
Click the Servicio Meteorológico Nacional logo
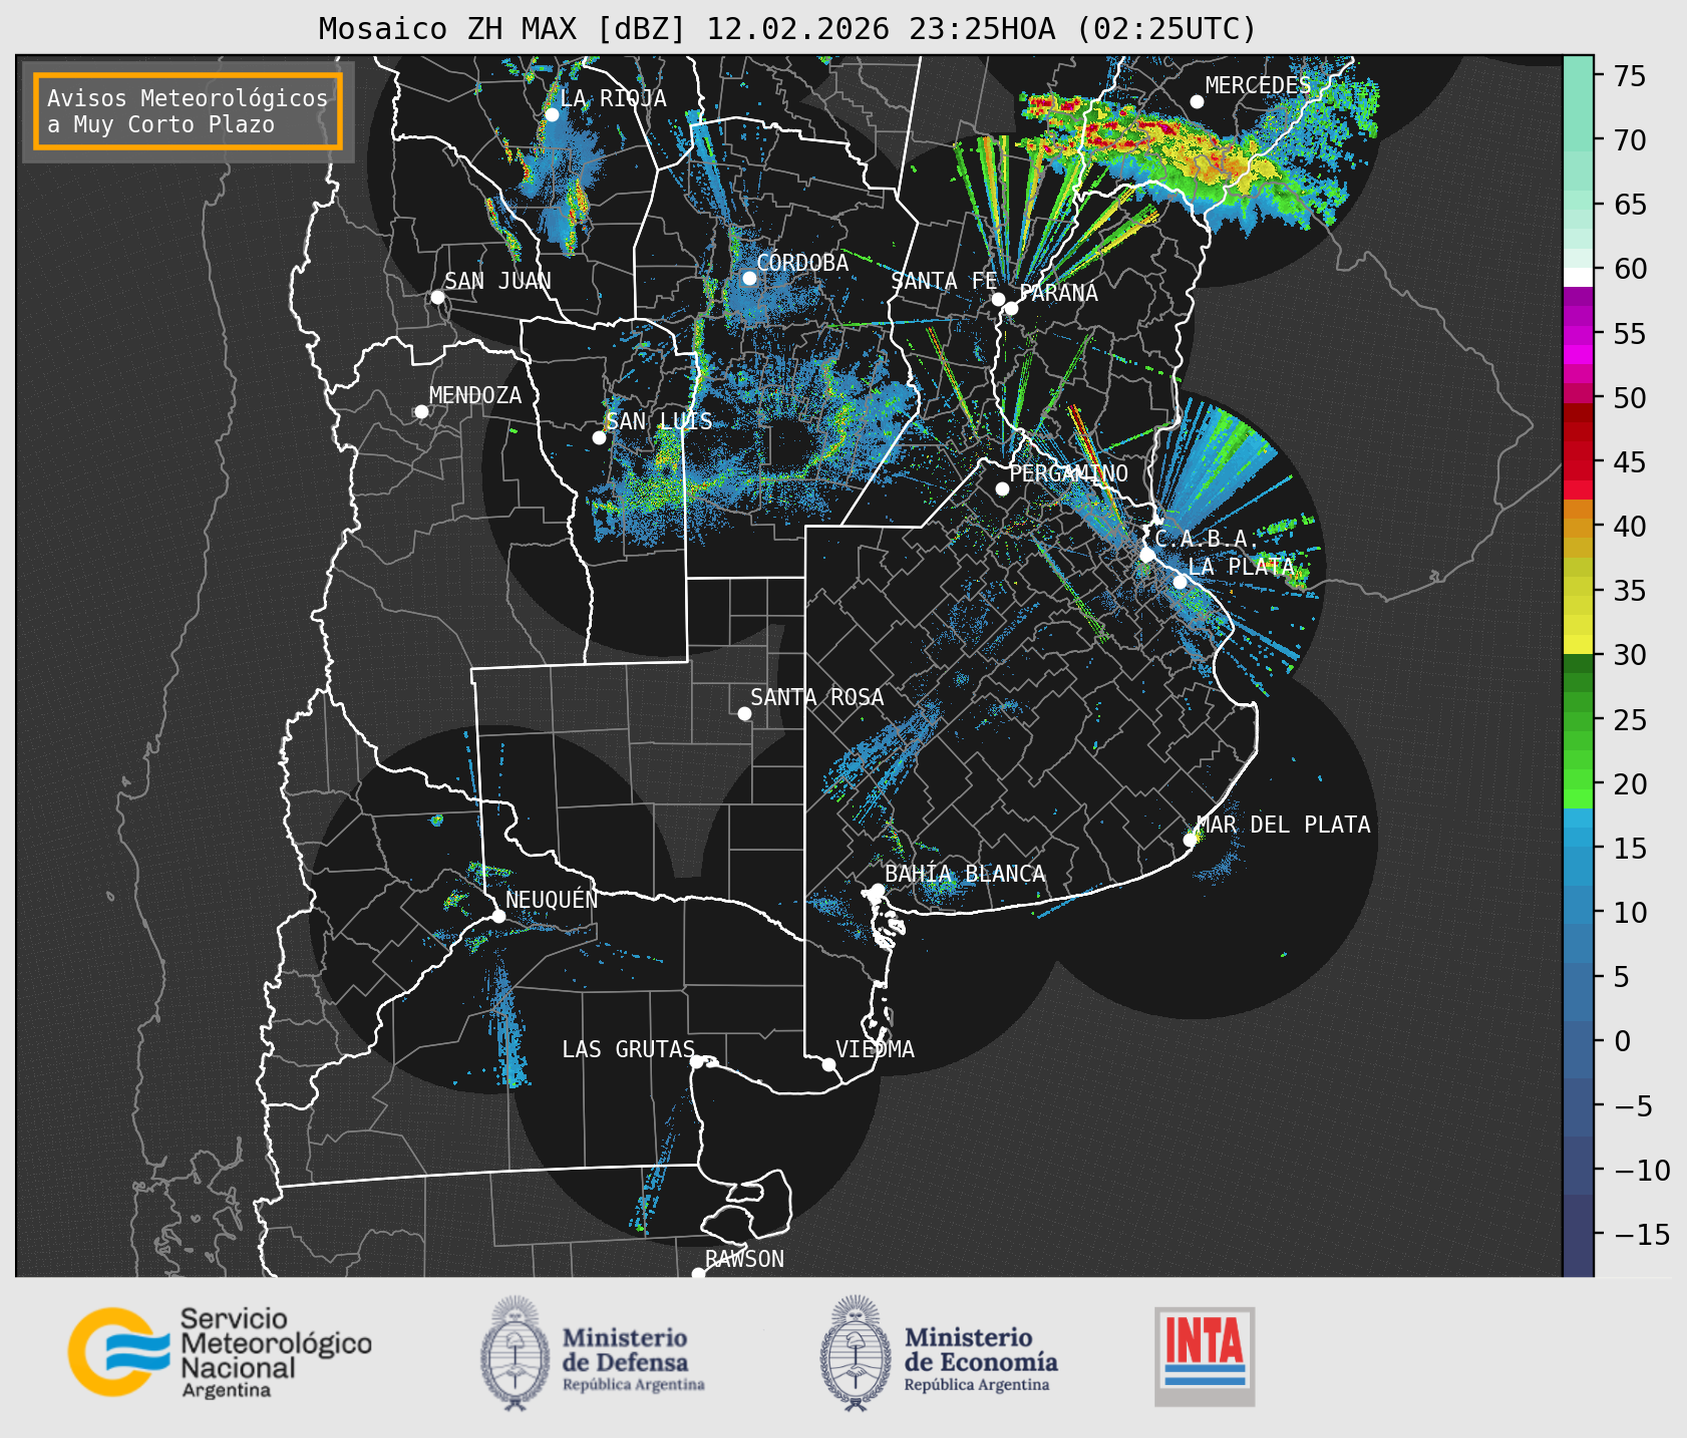click(220, 1352)
